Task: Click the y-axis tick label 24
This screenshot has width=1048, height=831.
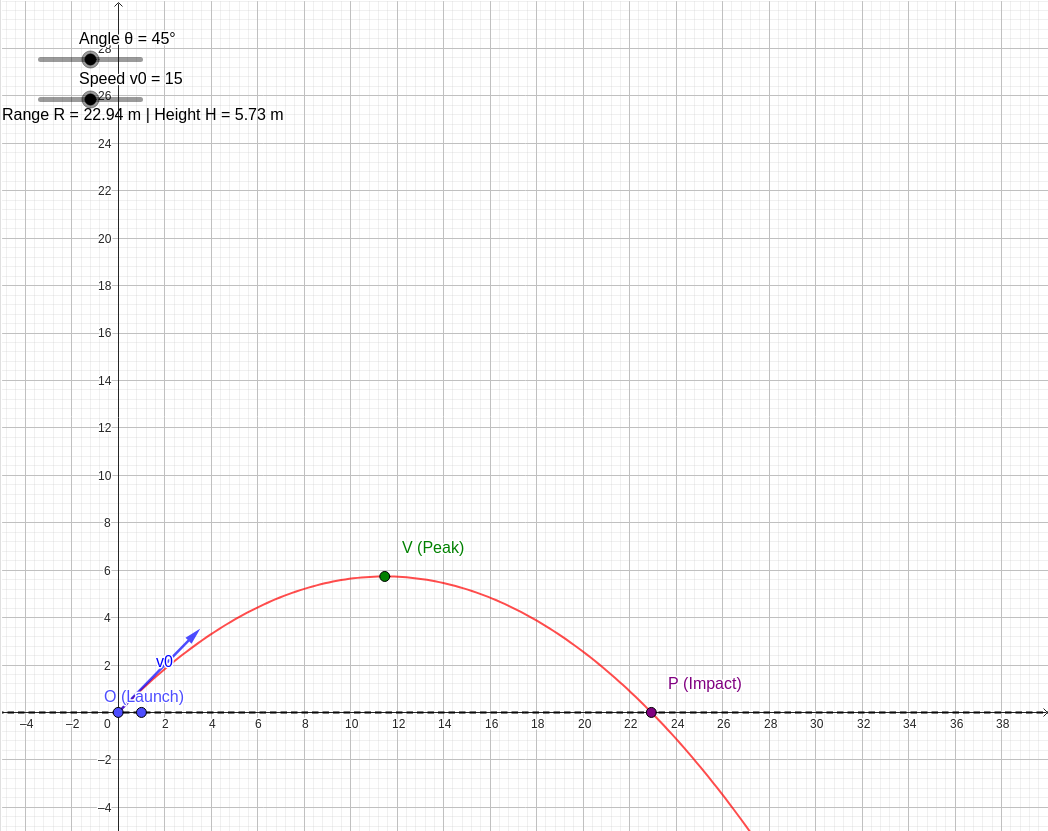Action: coord(104,144)
